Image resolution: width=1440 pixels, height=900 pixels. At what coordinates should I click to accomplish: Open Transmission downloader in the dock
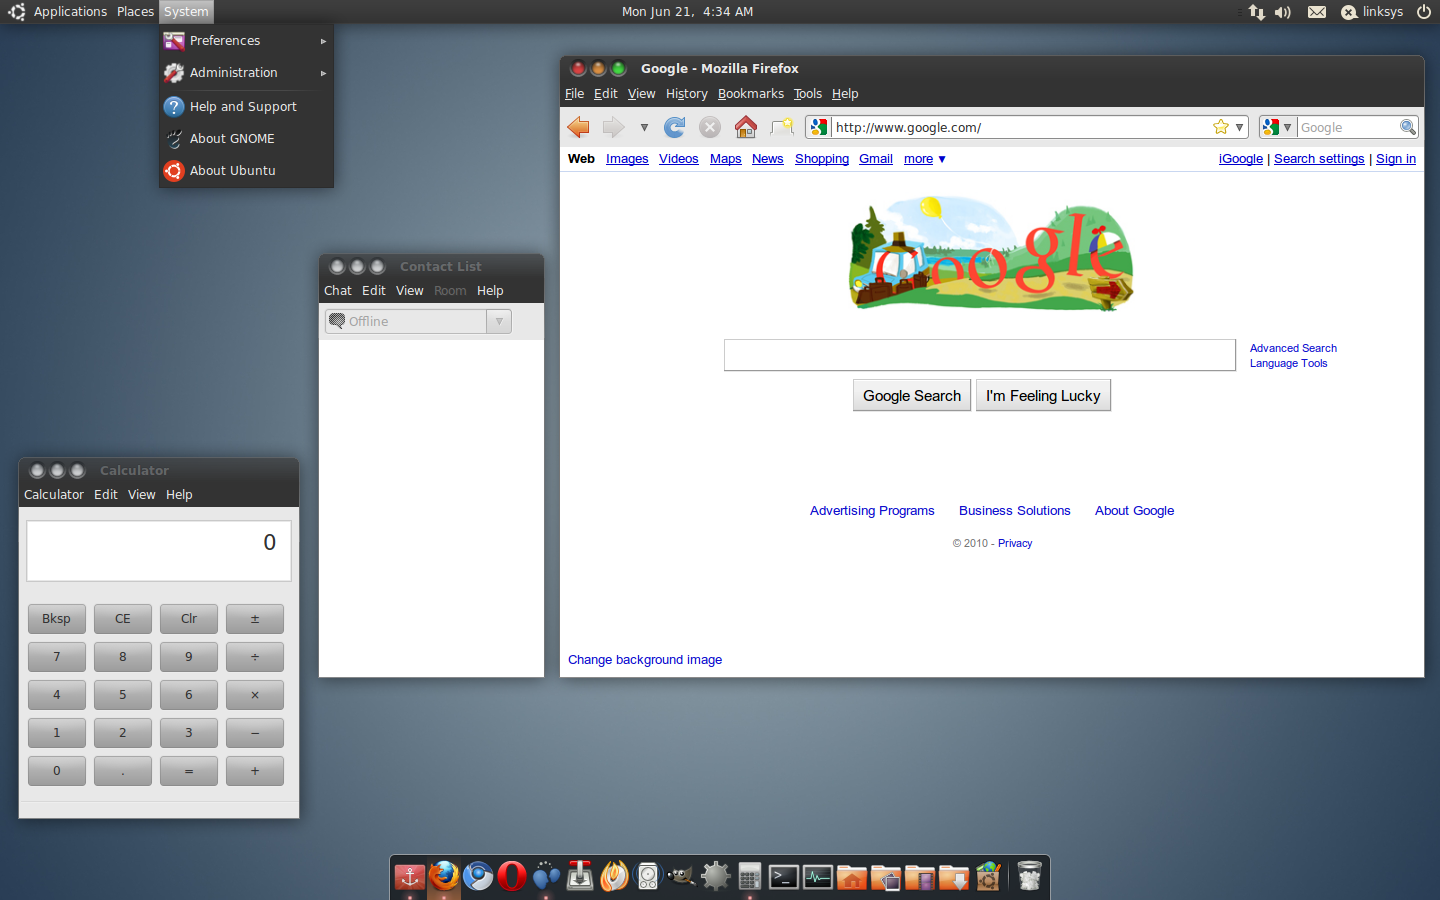[x=580, y=877]
